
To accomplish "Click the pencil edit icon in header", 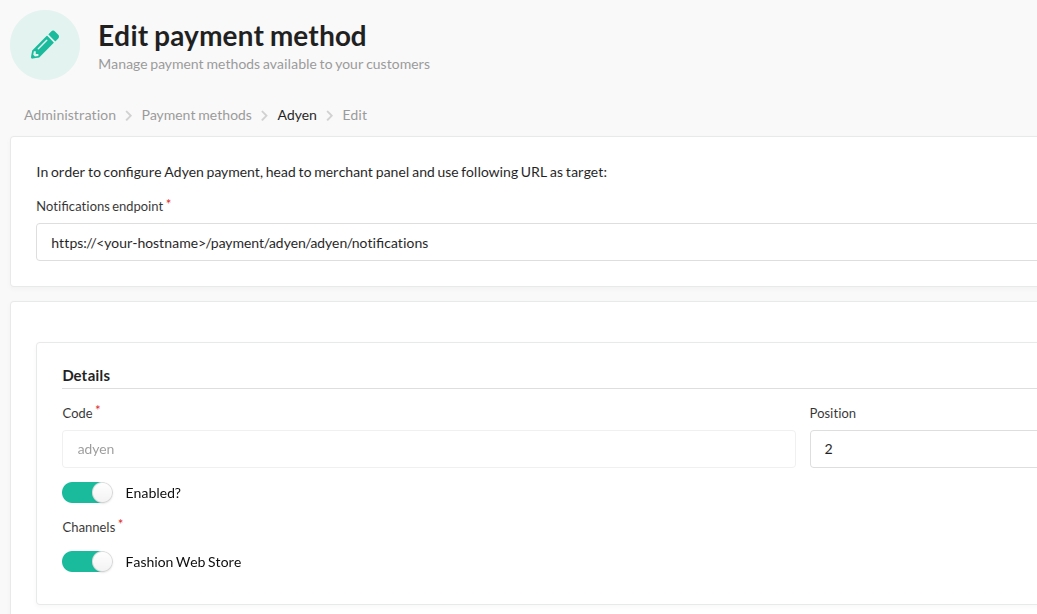I will pyautogui.click(x=45, y=45).
